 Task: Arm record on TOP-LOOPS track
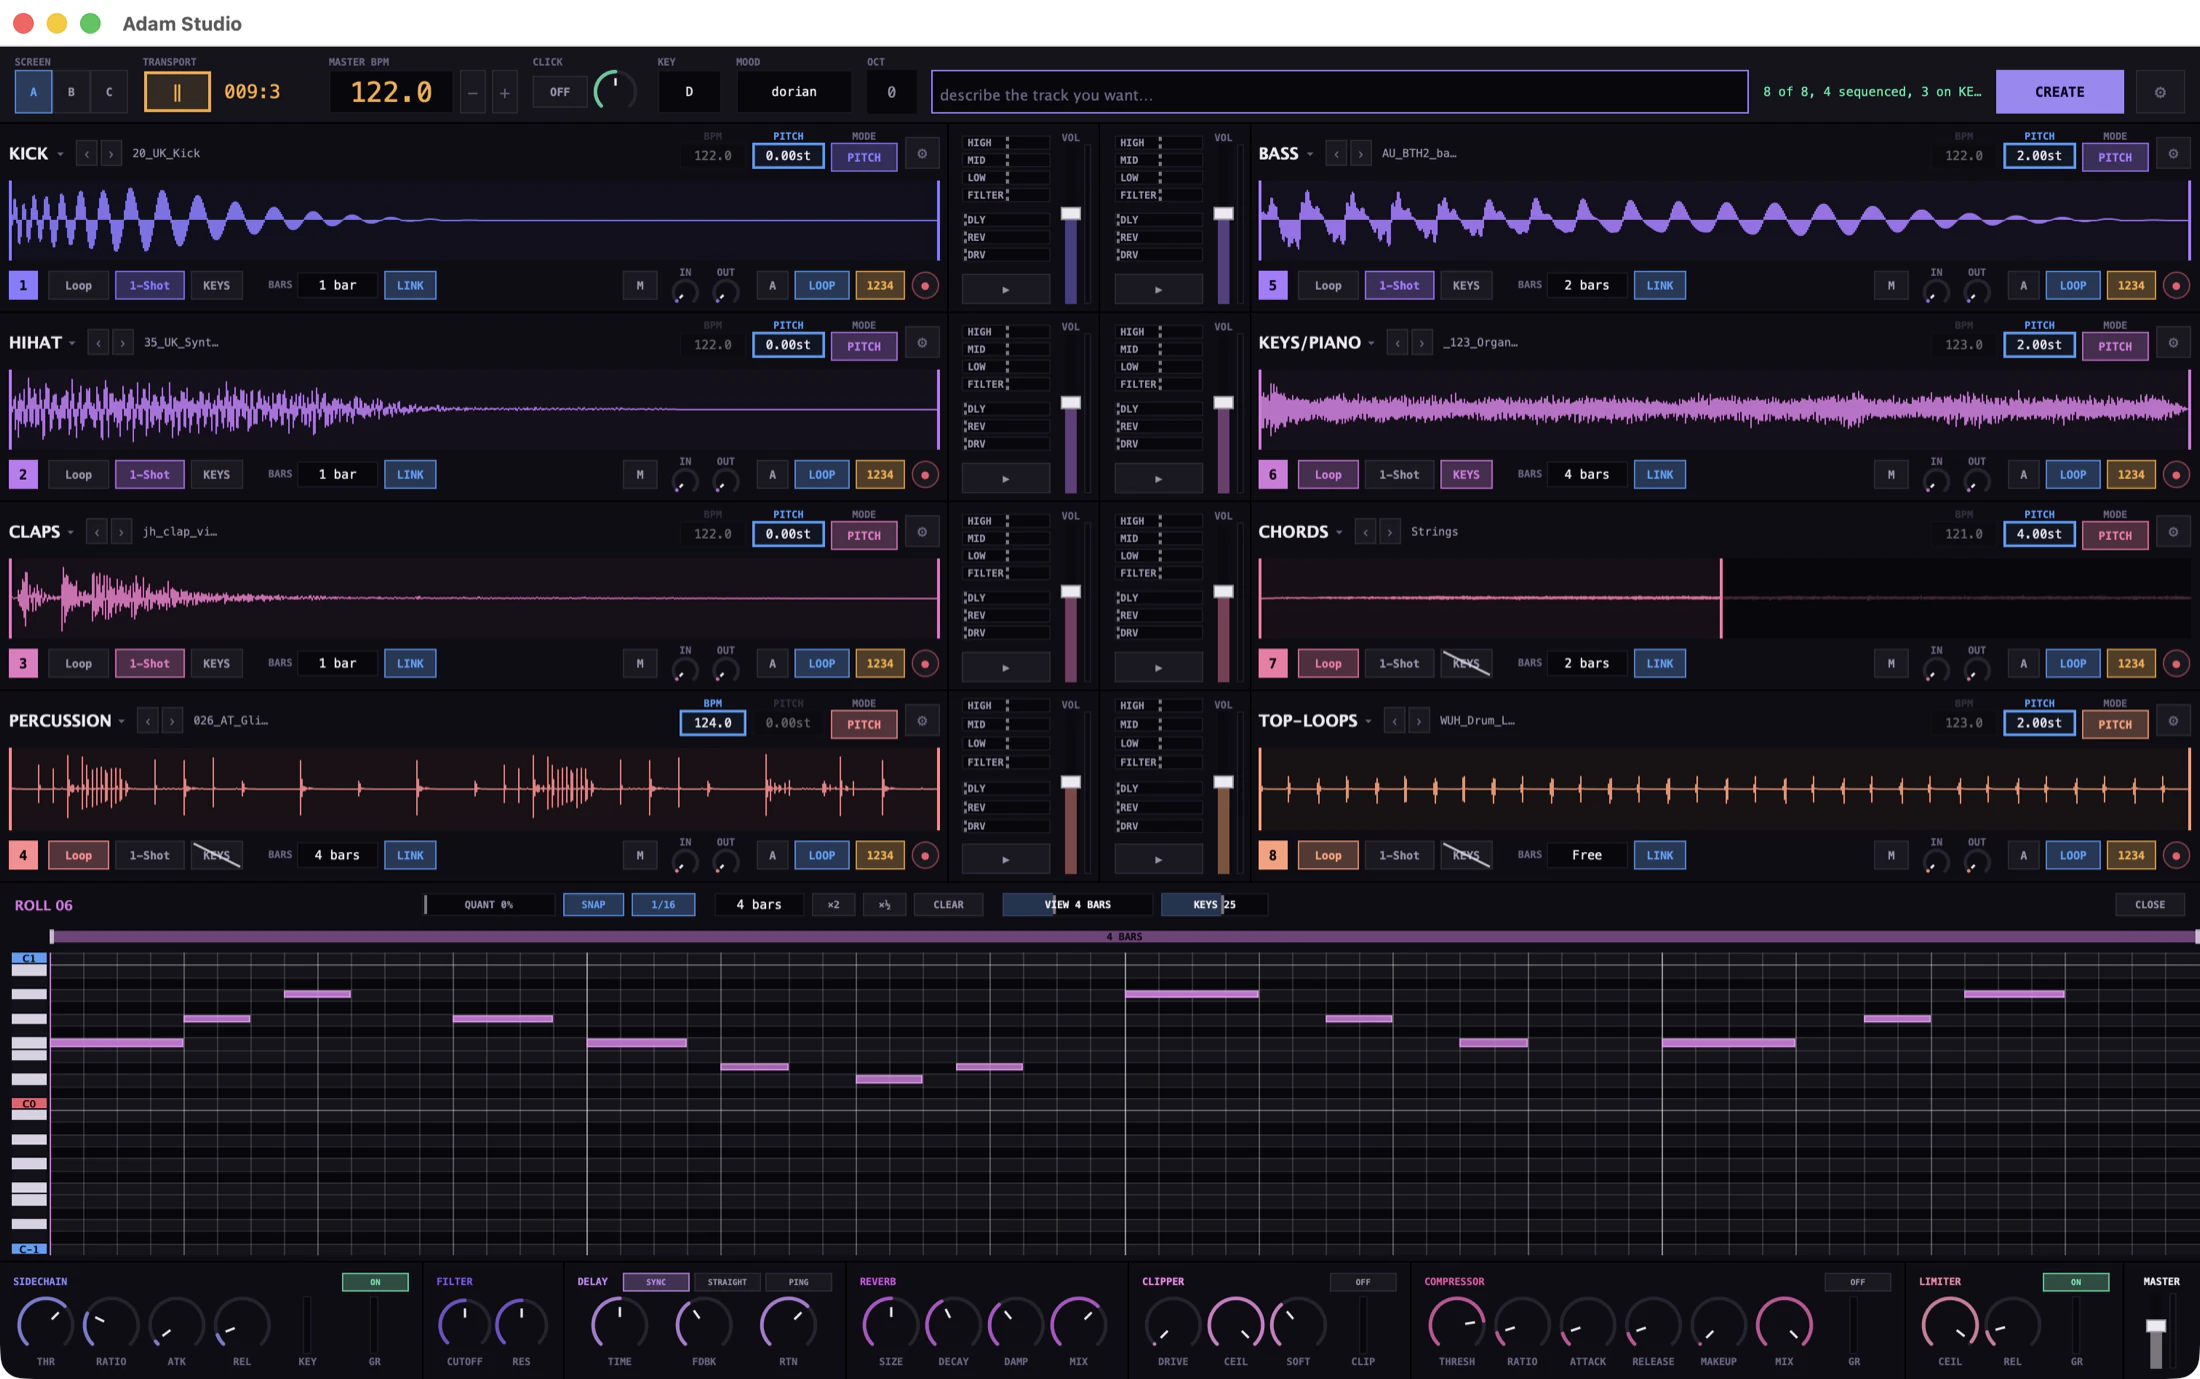pyautogui.click(x=2176, y=856)
